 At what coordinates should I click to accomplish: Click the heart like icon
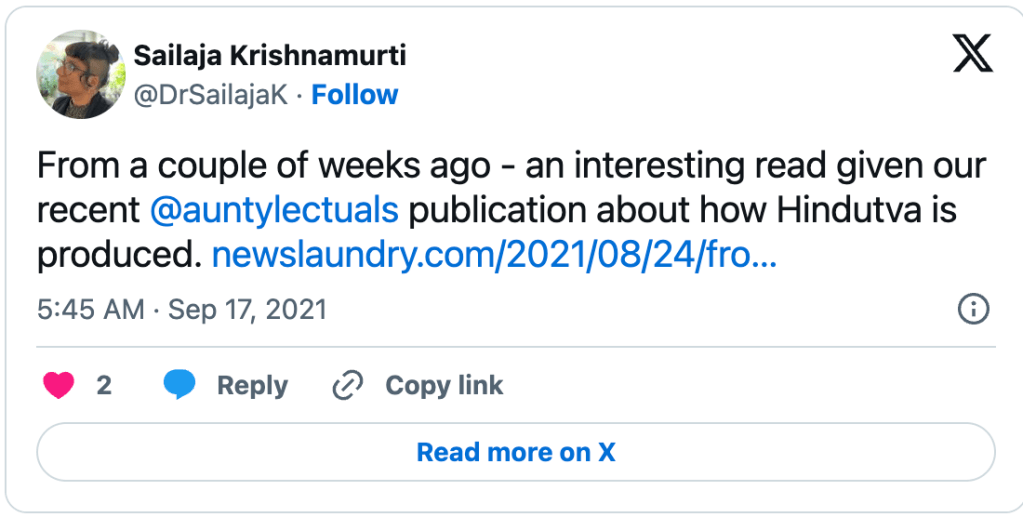coord(59,386)
